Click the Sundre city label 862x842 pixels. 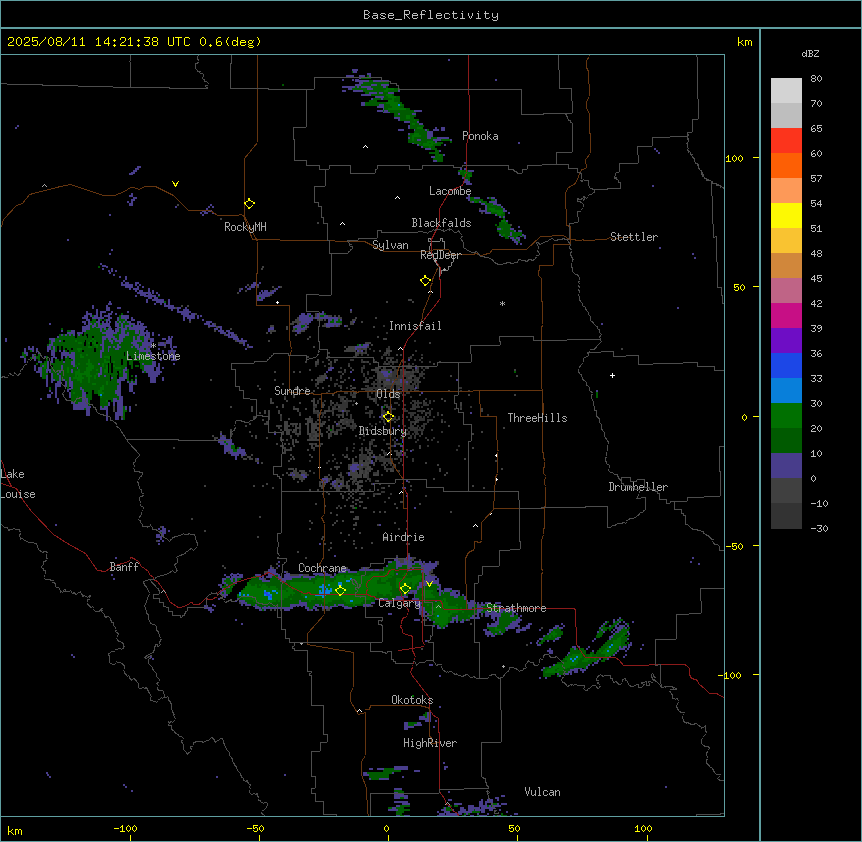(292, 391)
